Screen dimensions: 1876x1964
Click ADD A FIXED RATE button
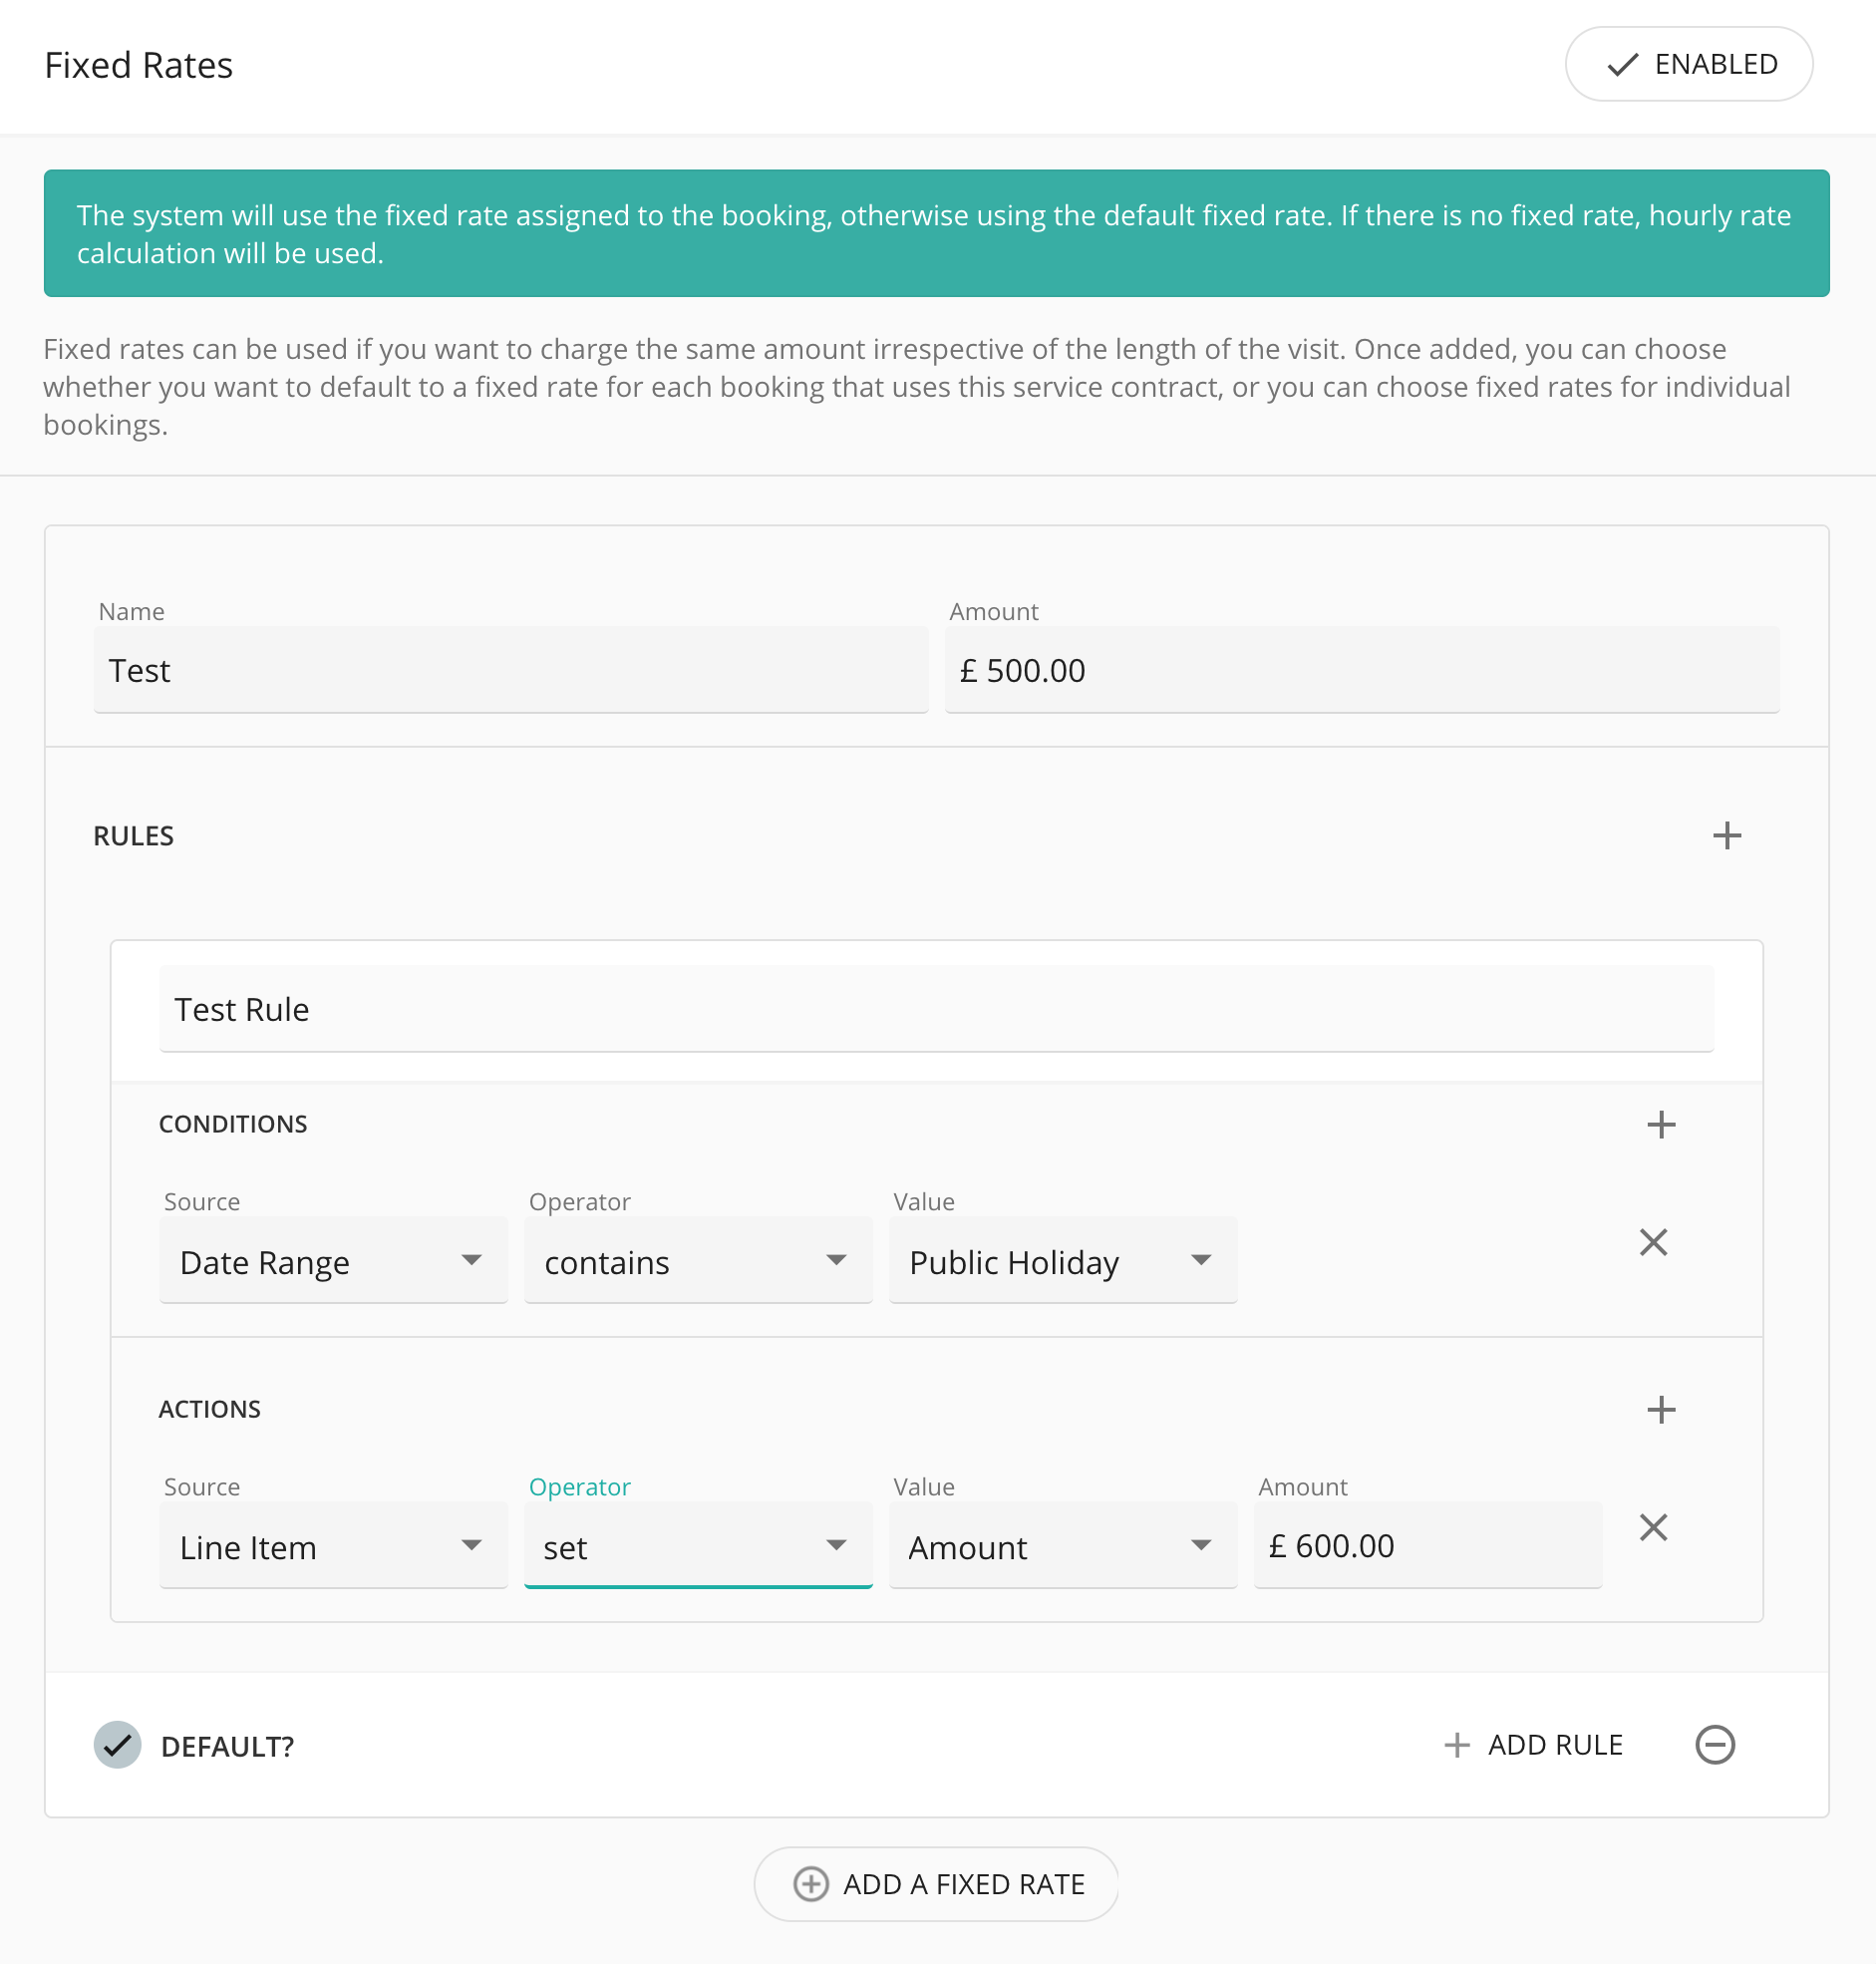pos(936,1884)
